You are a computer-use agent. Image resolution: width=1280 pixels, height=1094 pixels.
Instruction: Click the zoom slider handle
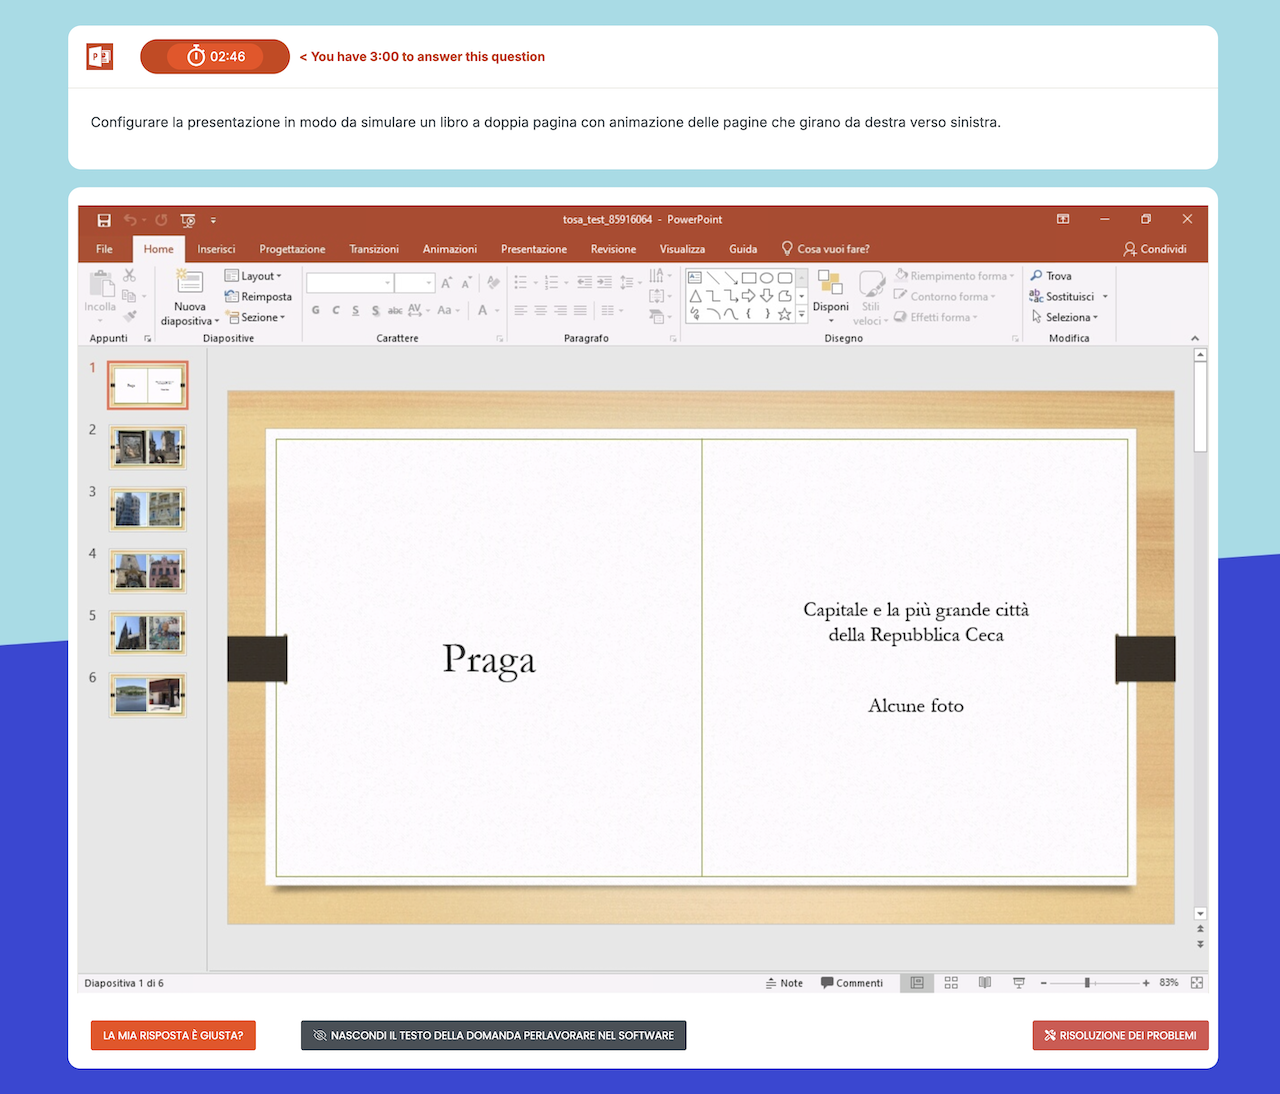tap(1087, 983)
